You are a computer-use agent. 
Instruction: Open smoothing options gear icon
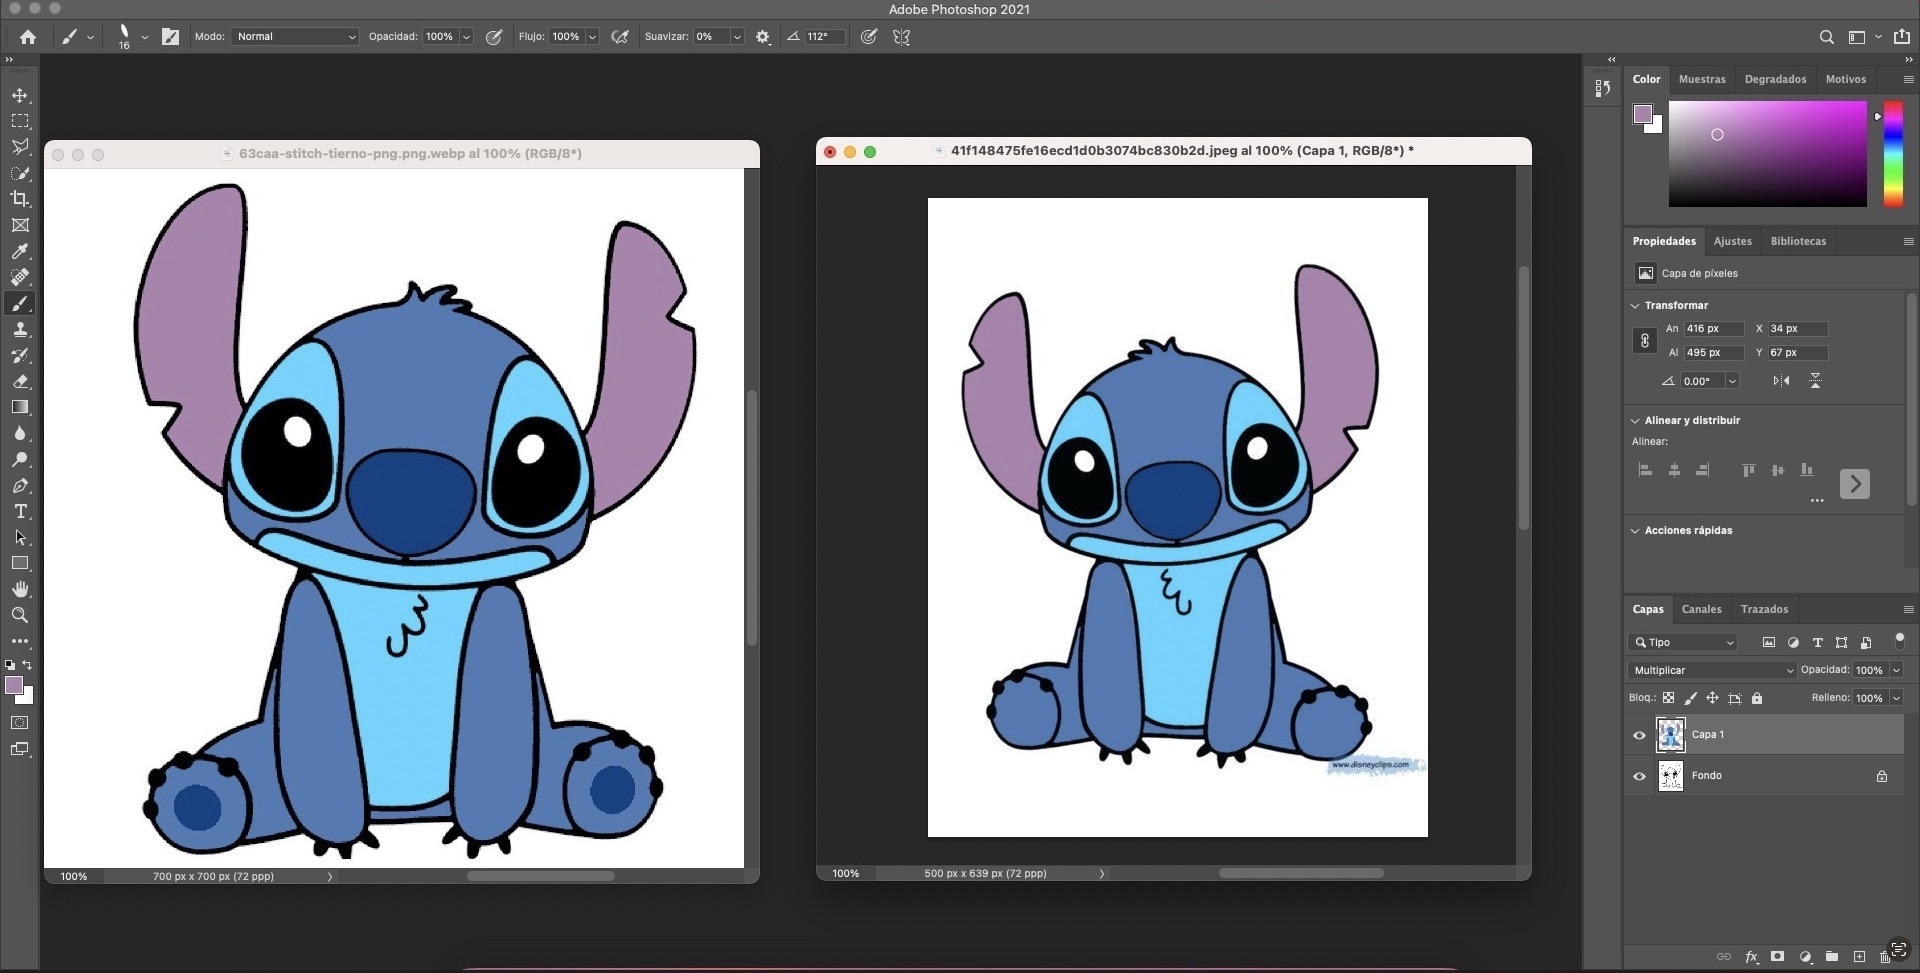click(x=763, y=37)
